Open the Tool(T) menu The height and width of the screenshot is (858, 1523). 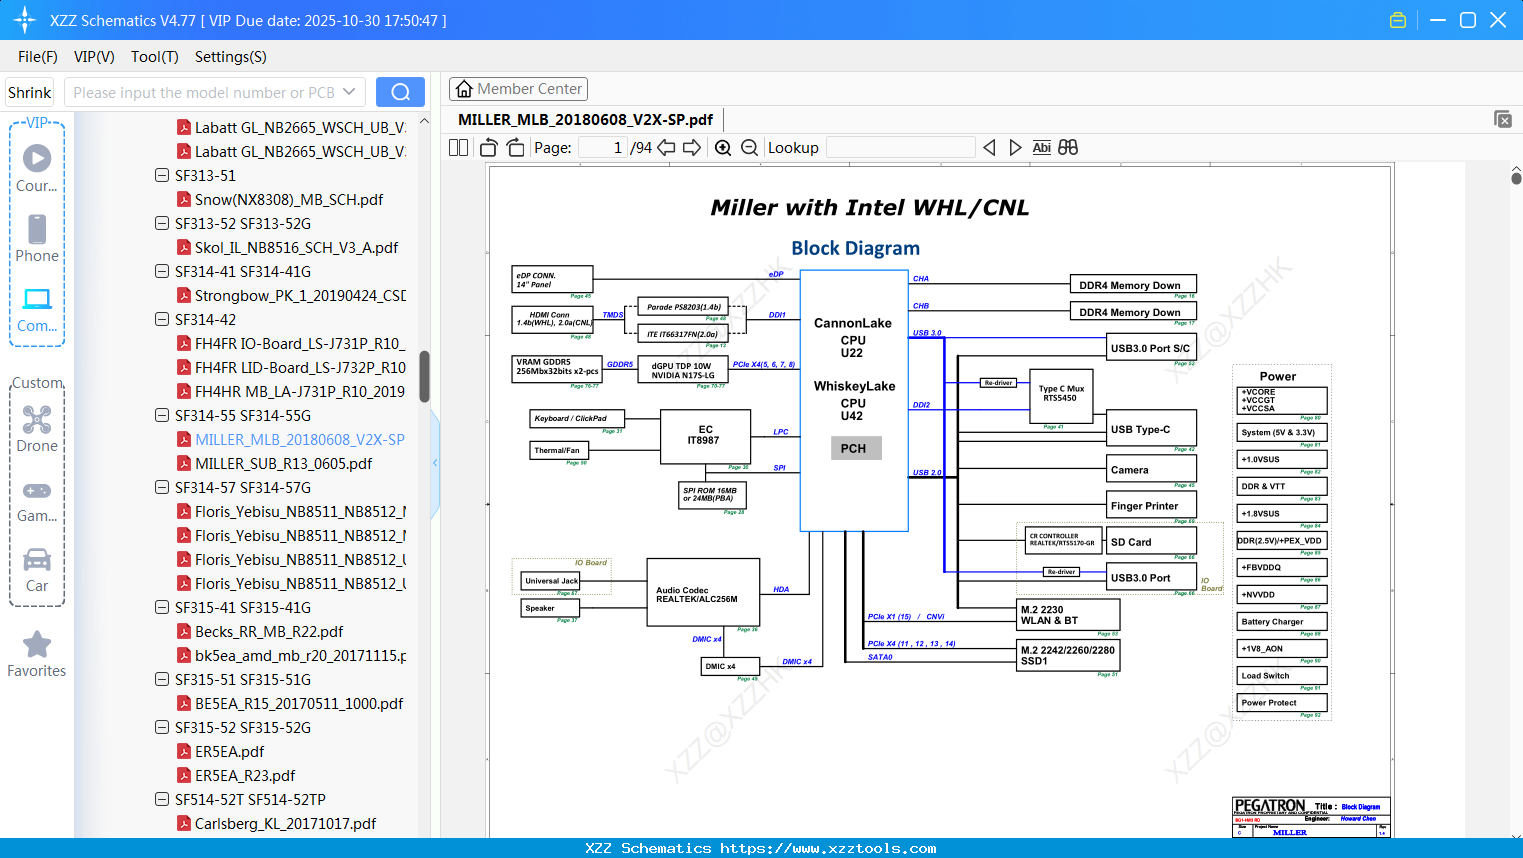pyautogui.click(x=155, y=57)
